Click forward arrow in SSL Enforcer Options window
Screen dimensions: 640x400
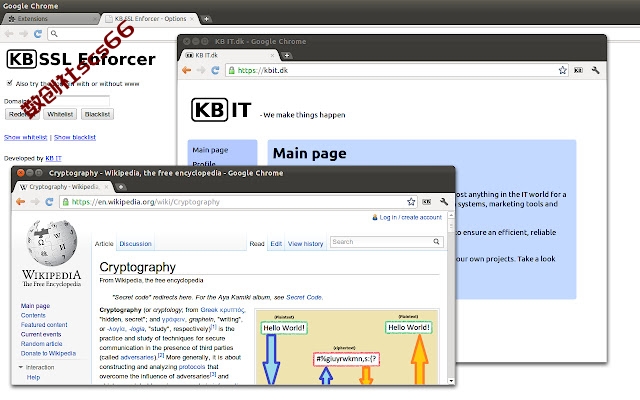tap(23, 33)
